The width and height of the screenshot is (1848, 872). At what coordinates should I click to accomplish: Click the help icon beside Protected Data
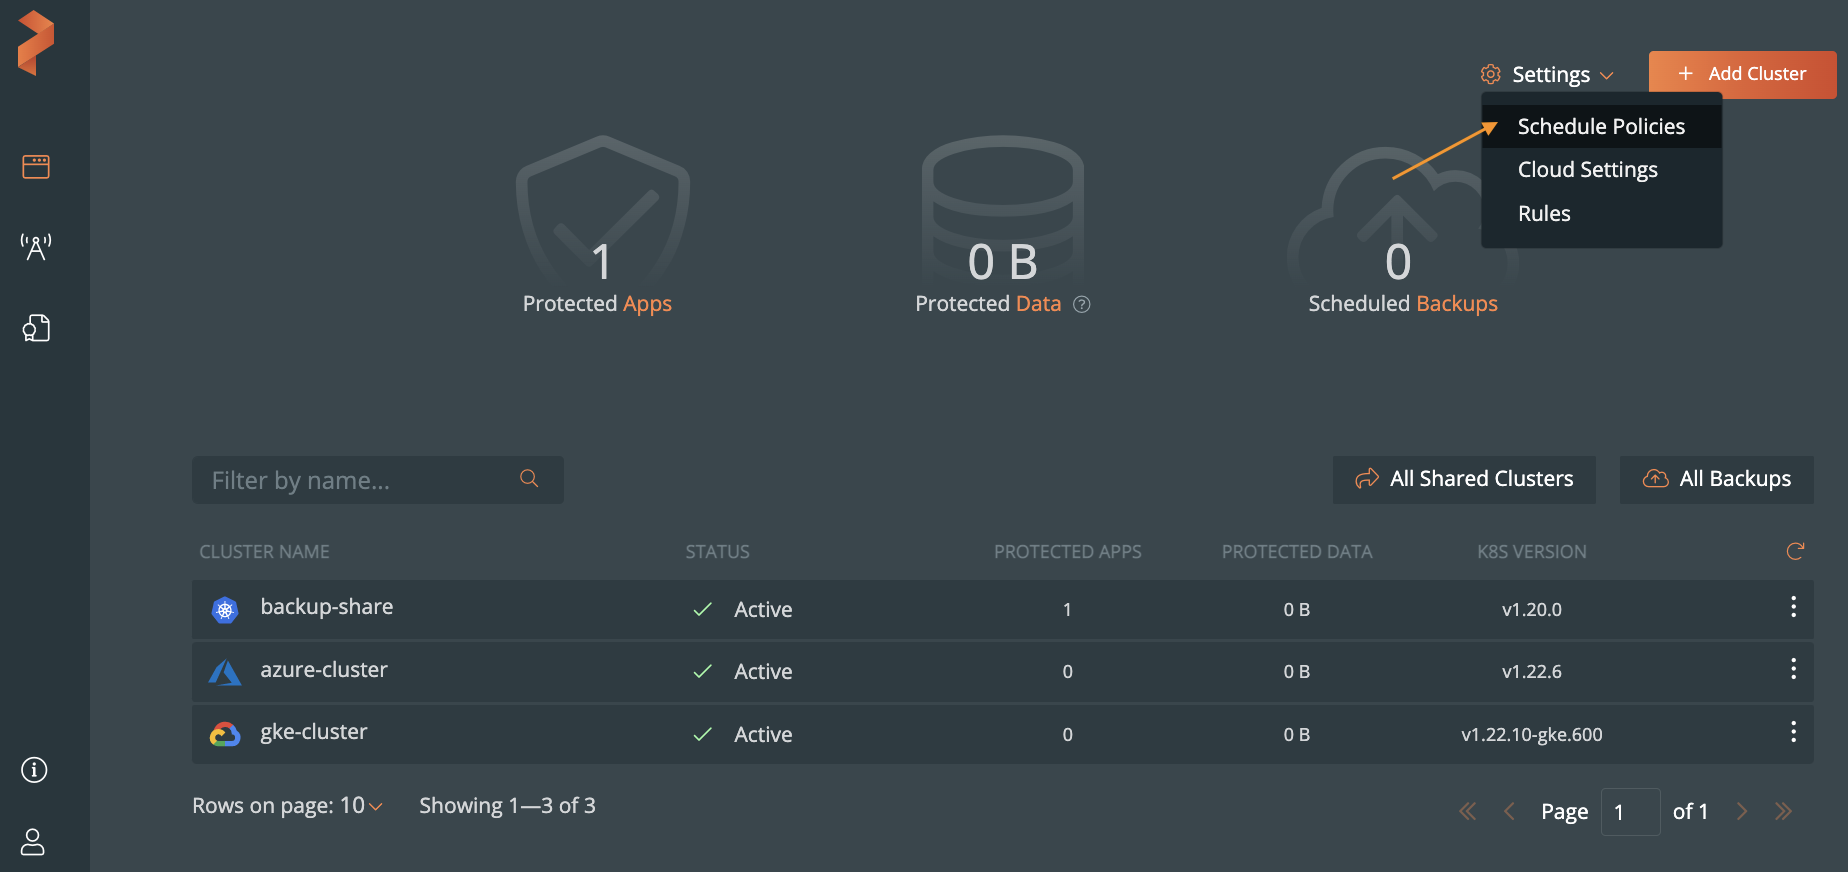[x=1081, y=305]
